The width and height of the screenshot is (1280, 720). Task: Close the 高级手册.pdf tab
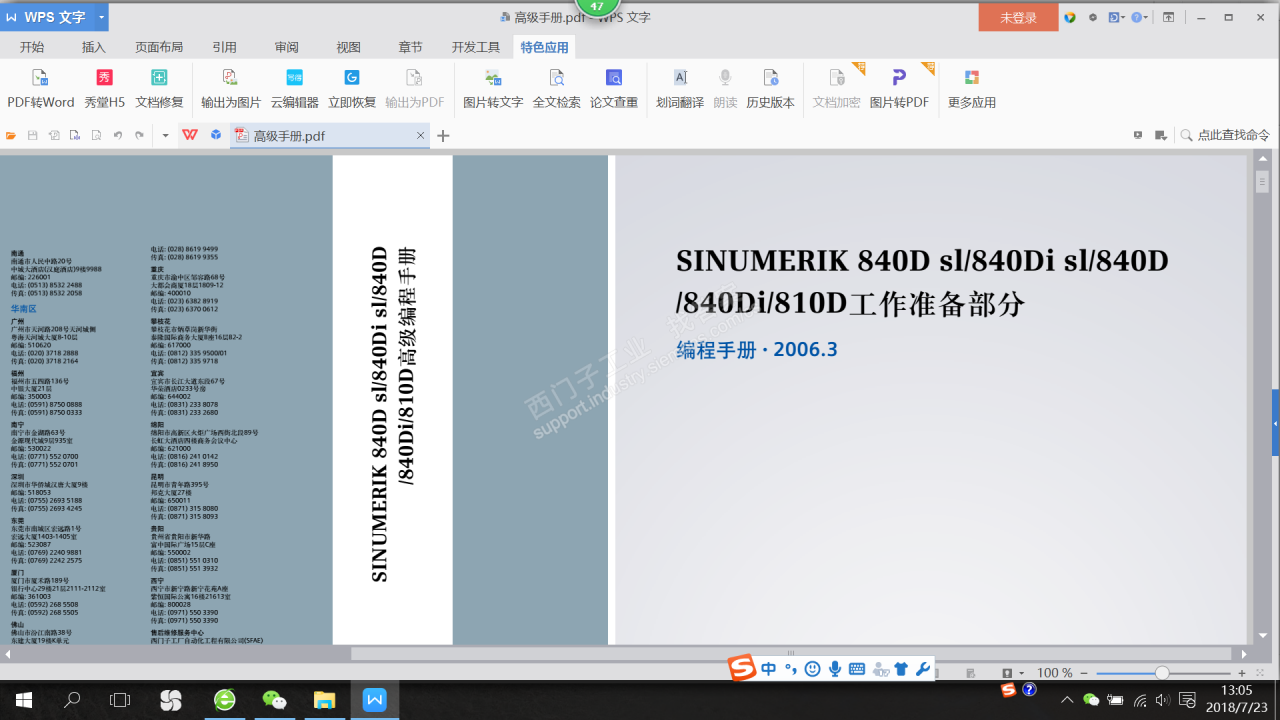[x=421, y=135]
